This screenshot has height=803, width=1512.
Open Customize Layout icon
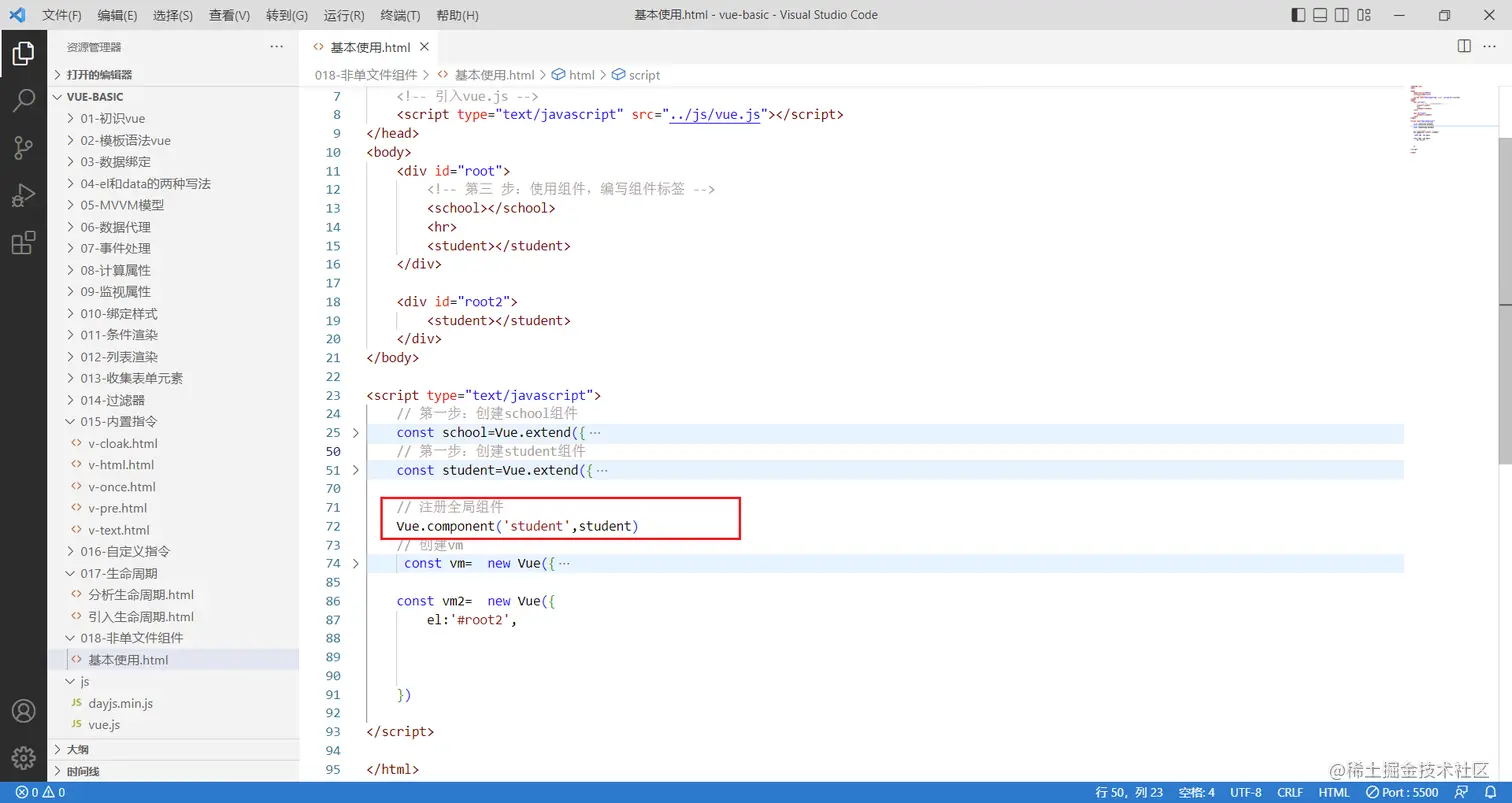click(1365, 15)
